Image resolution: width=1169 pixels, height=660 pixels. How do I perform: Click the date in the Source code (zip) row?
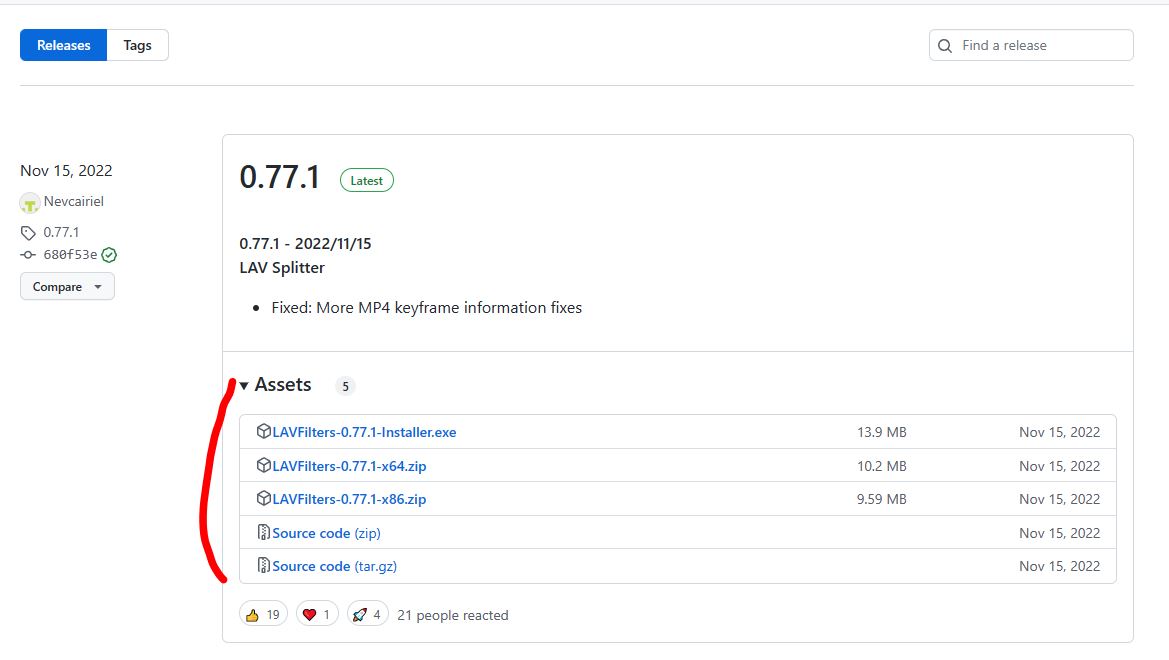pyautogui.click(x=1059, y=533)
